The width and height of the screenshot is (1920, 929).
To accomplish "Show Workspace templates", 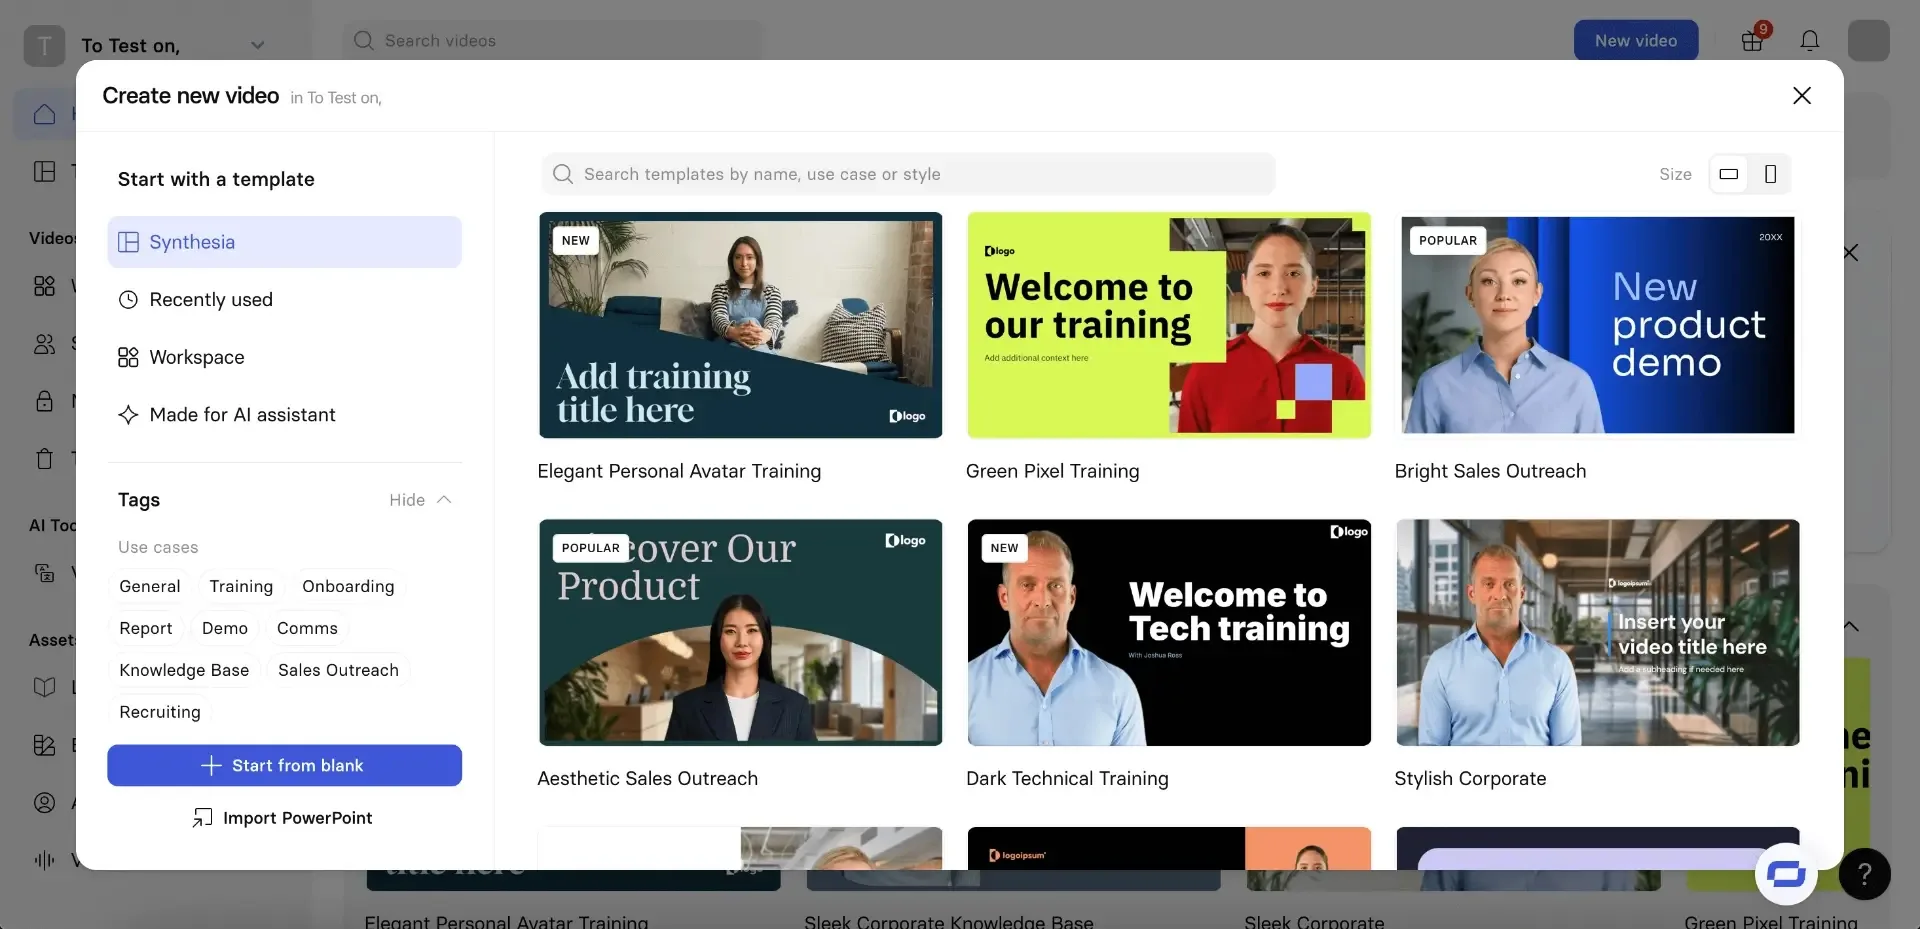I will pos(284,357).
